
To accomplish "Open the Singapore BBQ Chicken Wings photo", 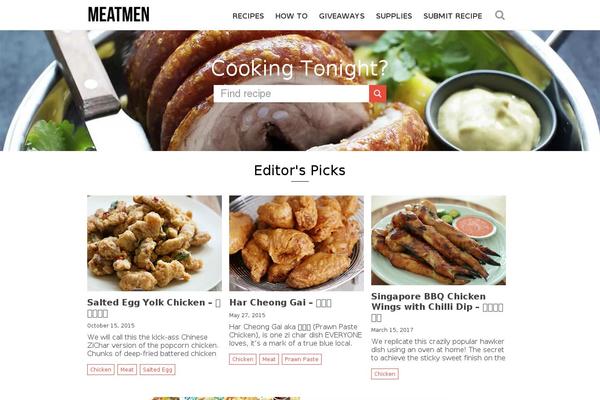I will tap(438, 240).
